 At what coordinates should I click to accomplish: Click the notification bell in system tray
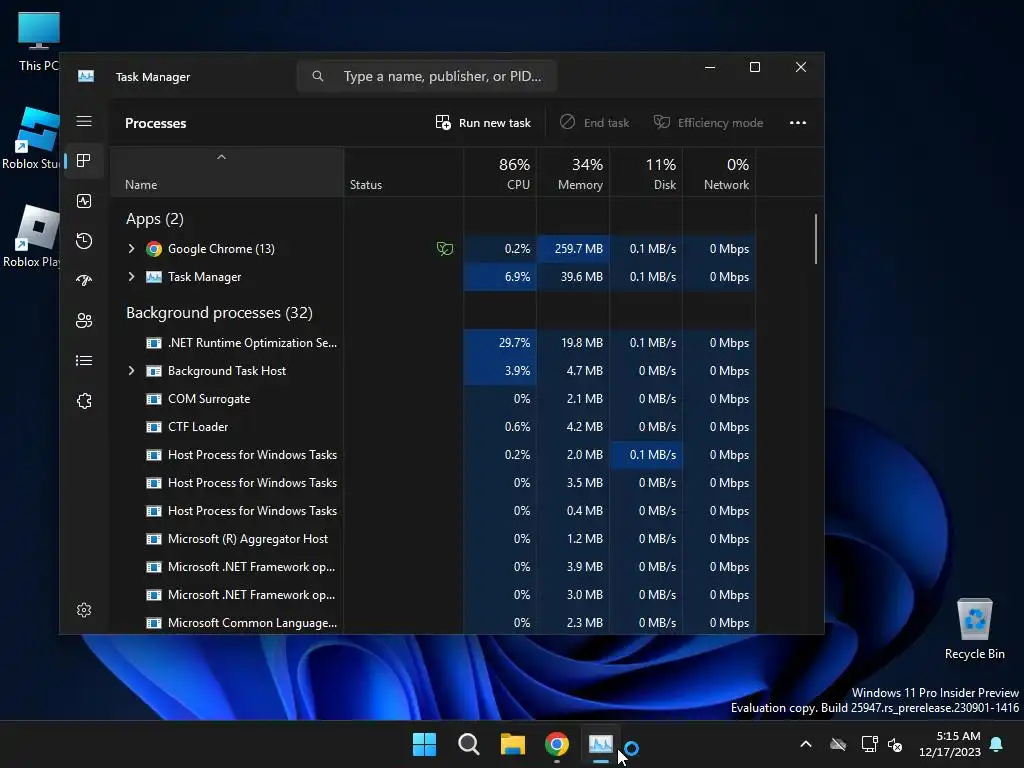point(997,744)
